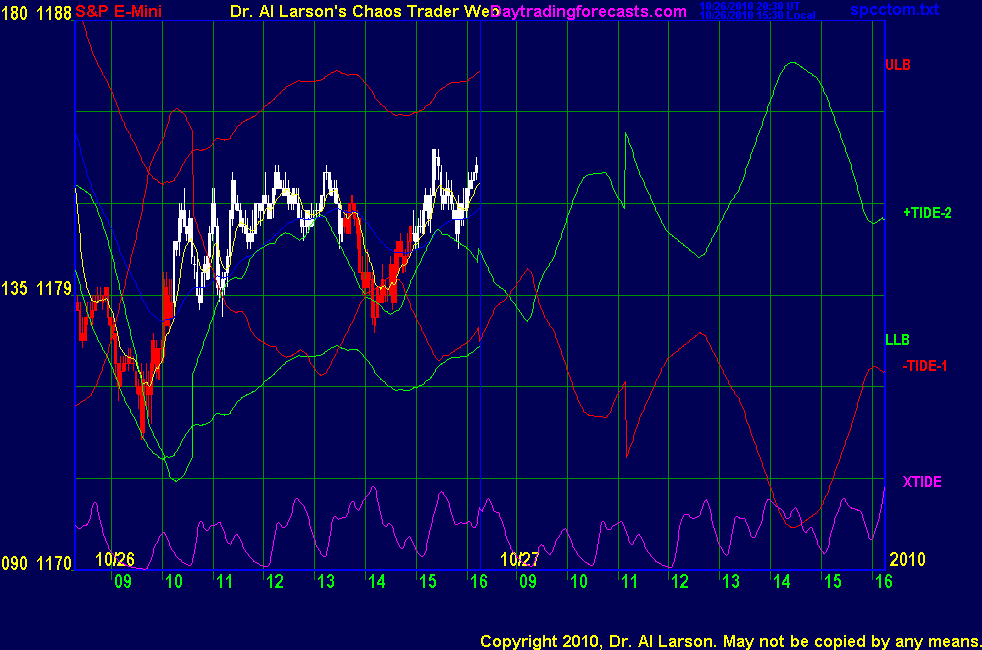Click hour label 13 of the 10/27 session
The width and height of the screenshot is (982, 650).
click(x=731, y=582)
